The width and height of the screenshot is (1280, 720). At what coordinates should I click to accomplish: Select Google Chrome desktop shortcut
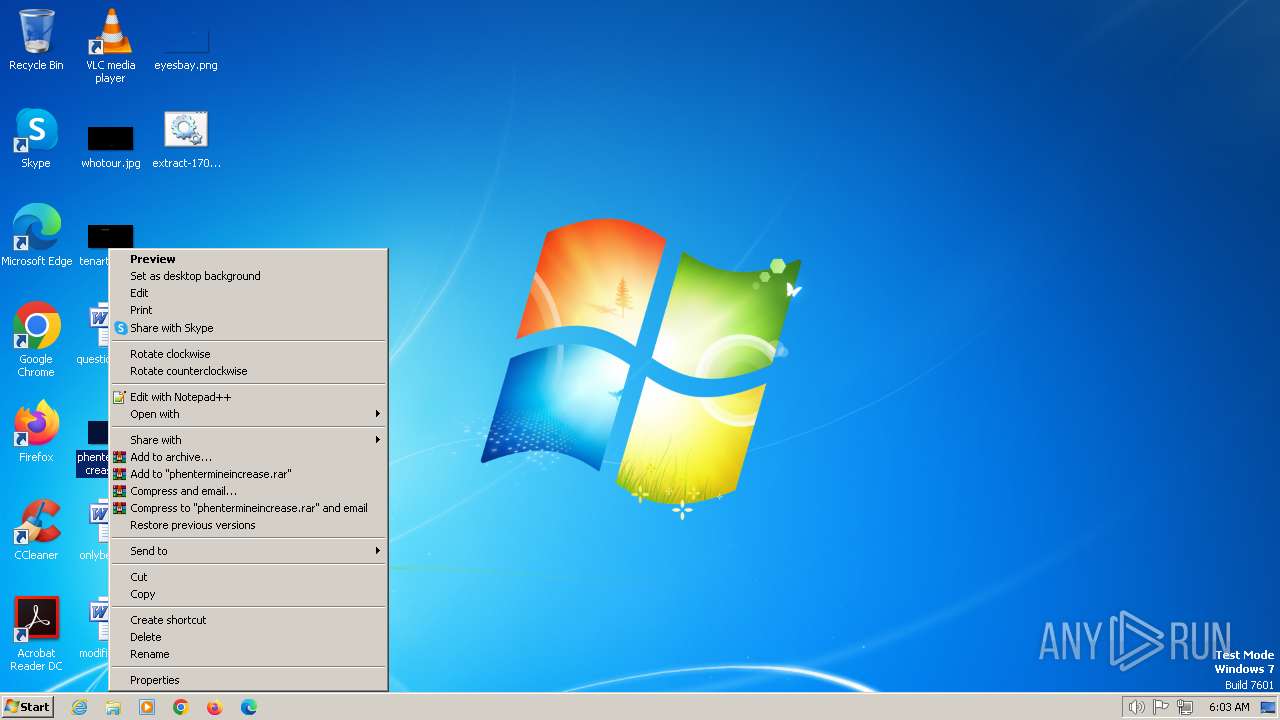coord(36,340)
